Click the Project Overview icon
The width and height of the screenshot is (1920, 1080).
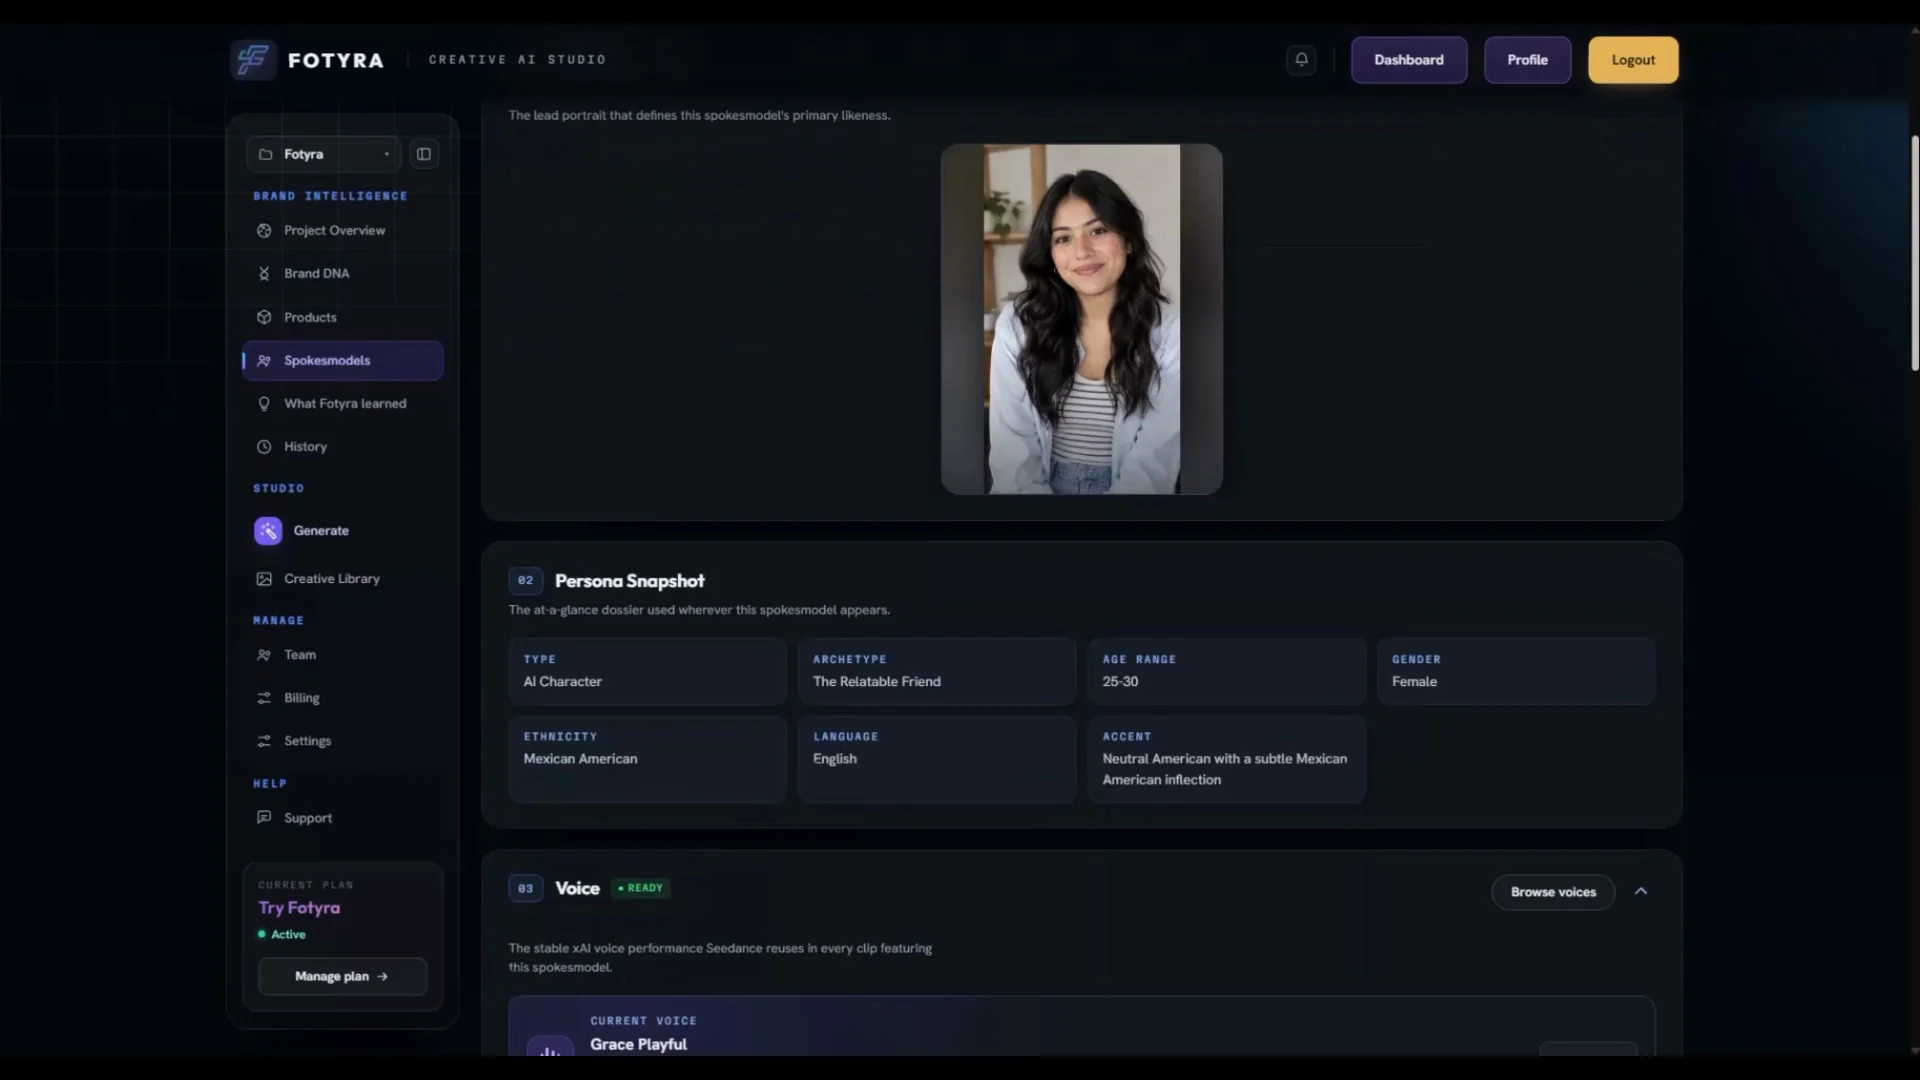click(264, 231)
